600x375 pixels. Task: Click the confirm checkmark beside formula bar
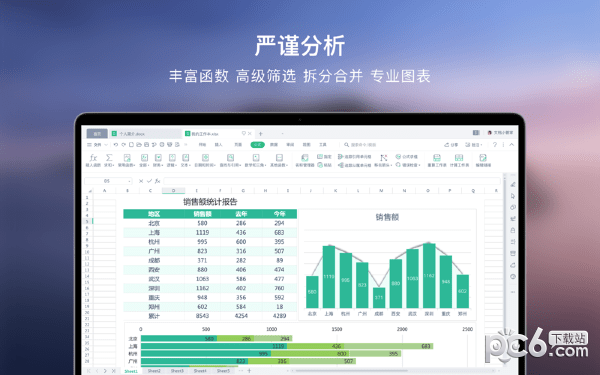[x=149, y=181]
